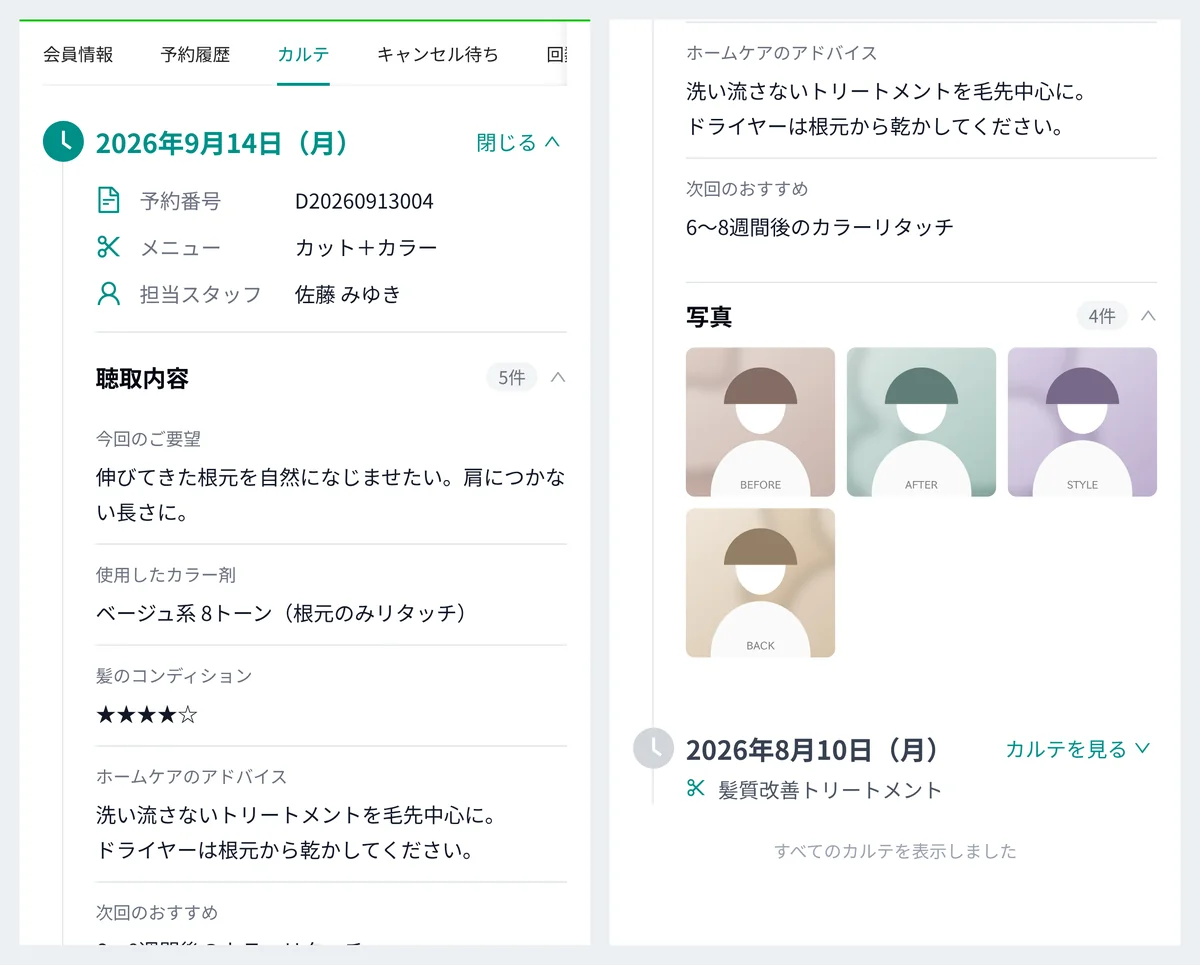The image size is (1200, 965).
Task: Click the scissors icon next to メニュー
Action: (x=108, y=247)
